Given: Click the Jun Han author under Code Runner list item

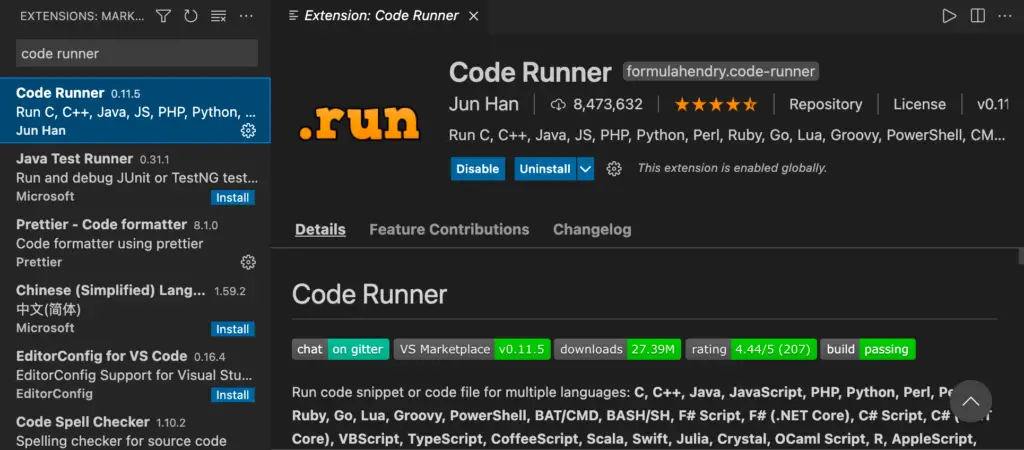Looking at the screenshot, I should tap(40, 131).
